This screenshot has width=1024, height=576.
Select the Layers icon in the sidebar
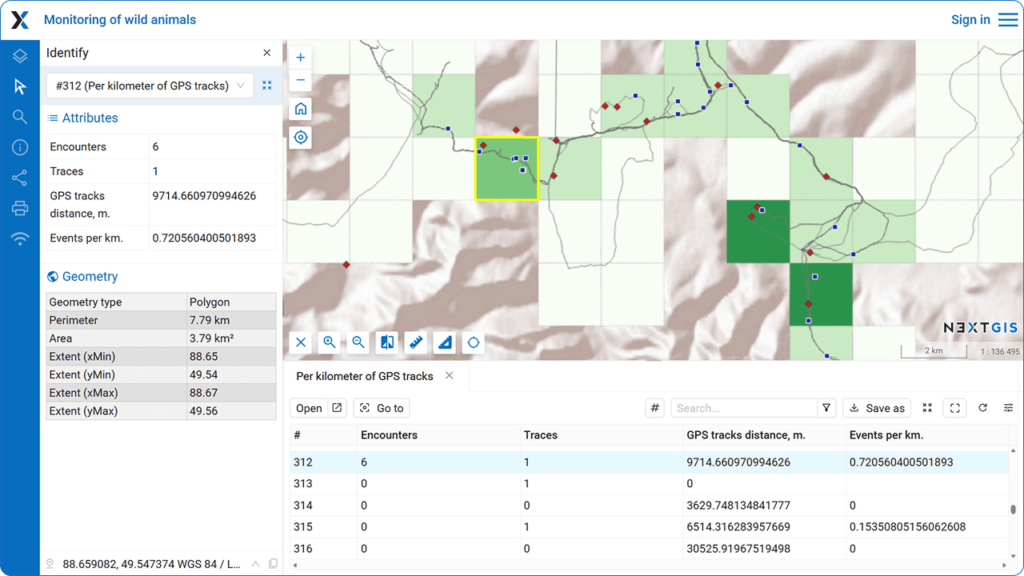(x=20, y=56)
